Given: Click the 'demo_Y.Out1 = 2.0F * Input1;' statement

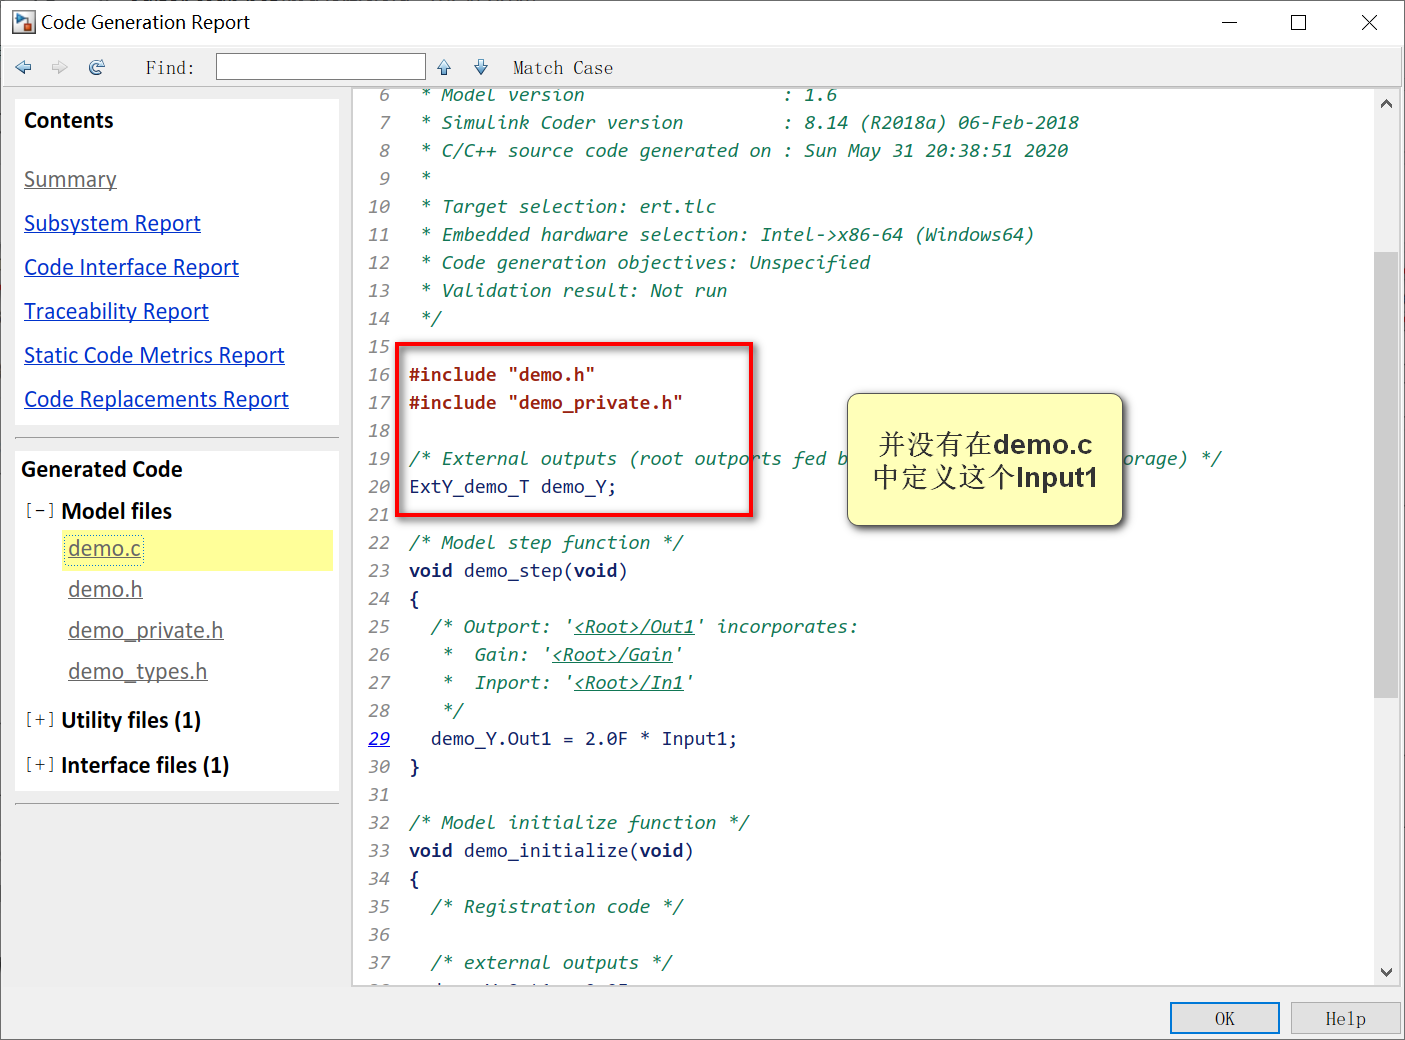Looking at the screenshot, I should click(584, 739).
